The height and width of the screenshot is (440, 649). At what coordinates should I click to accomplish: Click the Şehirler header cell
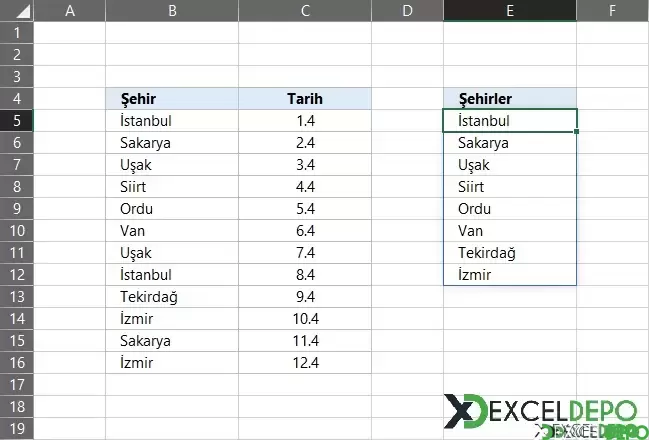[510, 99]
